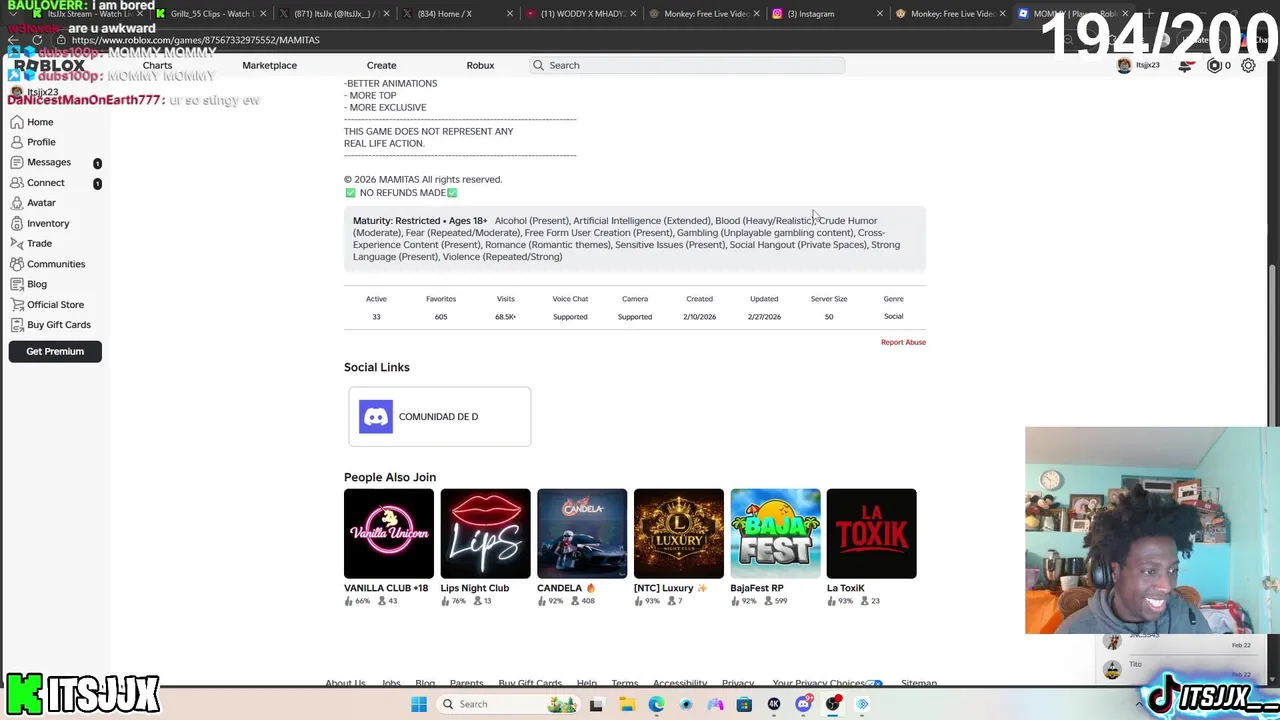
Task: Open BajaFest RP game thumbnail
Action: point(775,534)
